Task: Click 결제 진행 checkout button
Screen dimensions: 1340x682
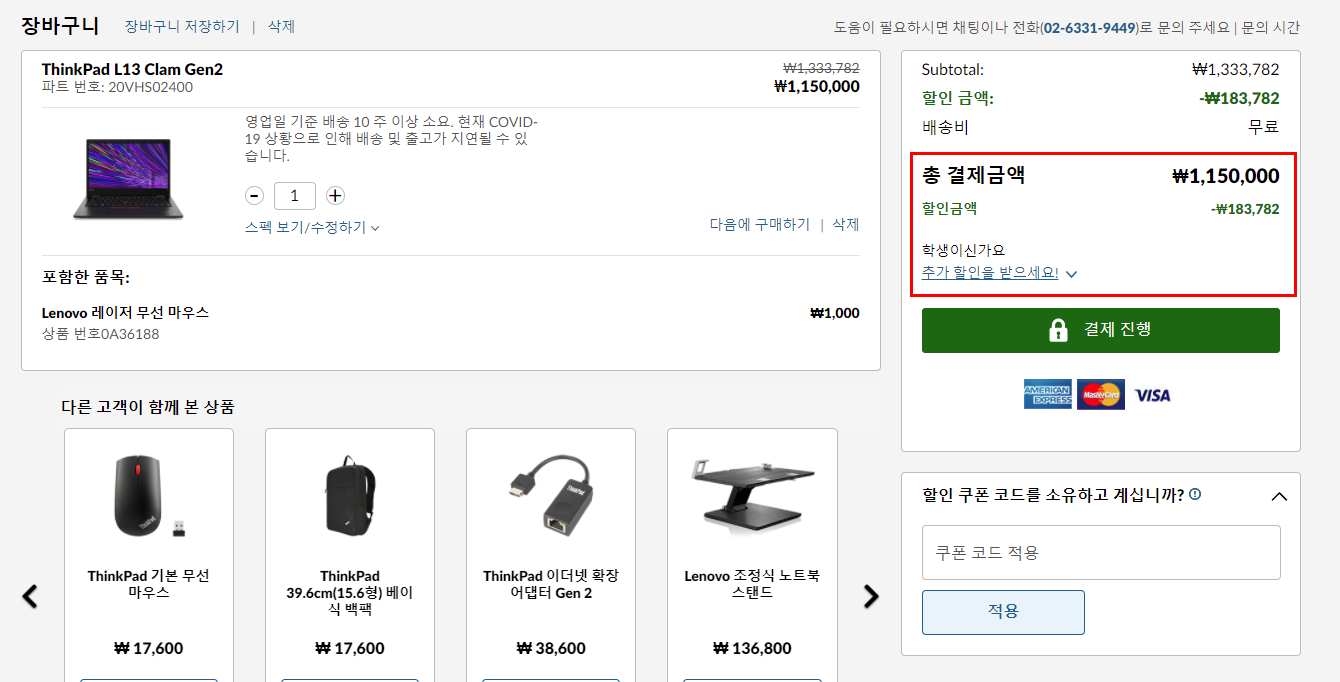Action: click(1101, 330)
